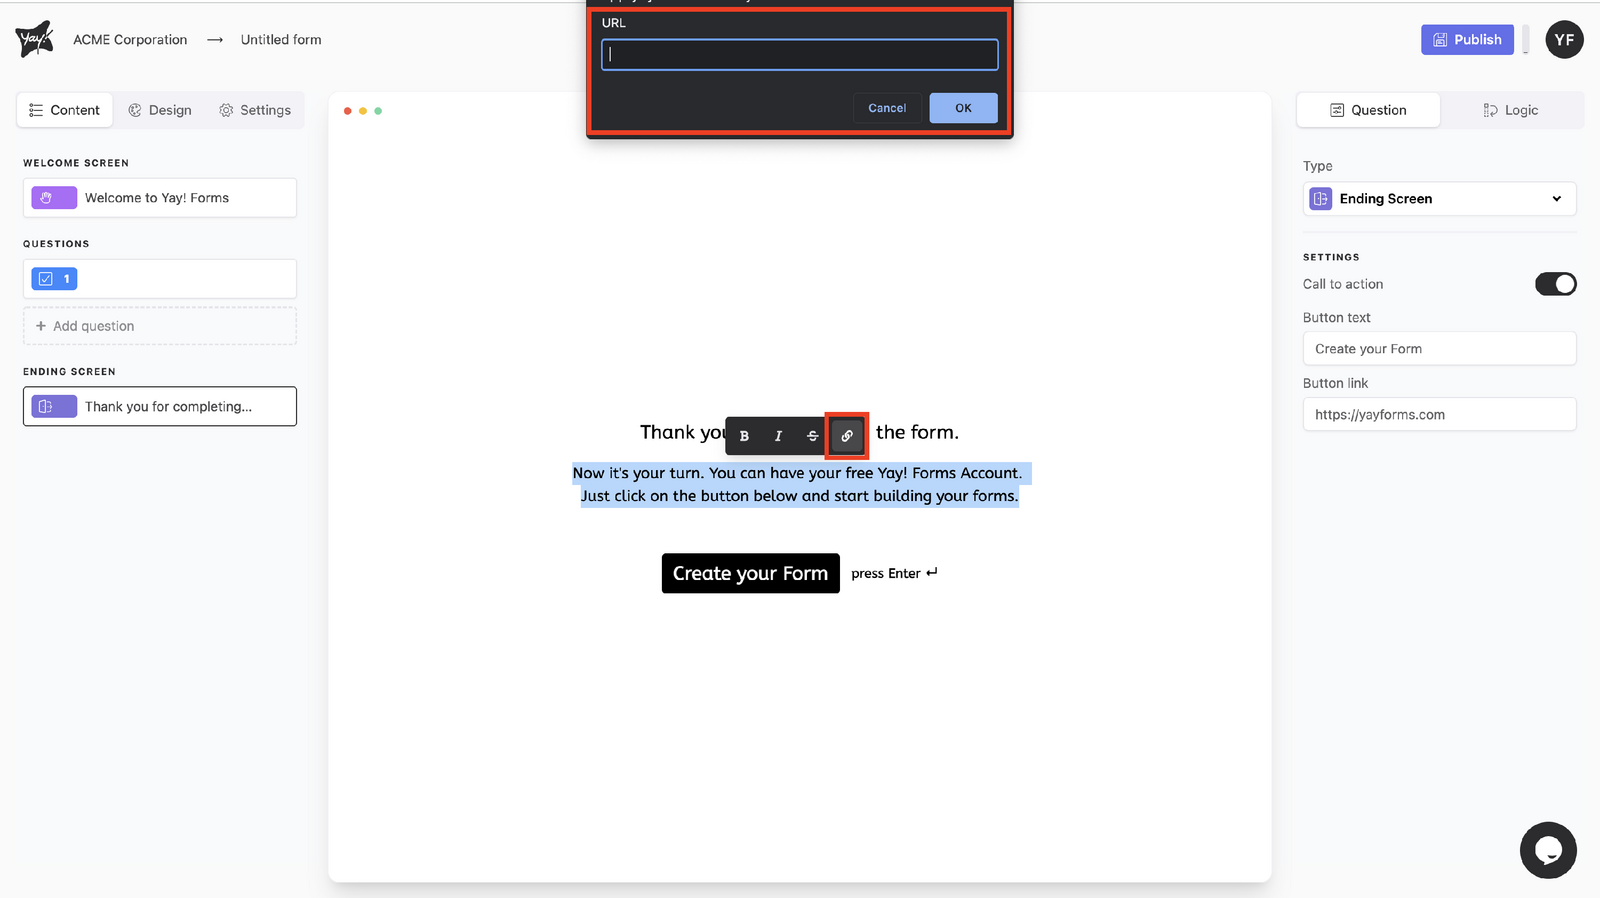Open the chat support bubble
This screenshot has height=898, width=1600.
(x=1547, y=850)
